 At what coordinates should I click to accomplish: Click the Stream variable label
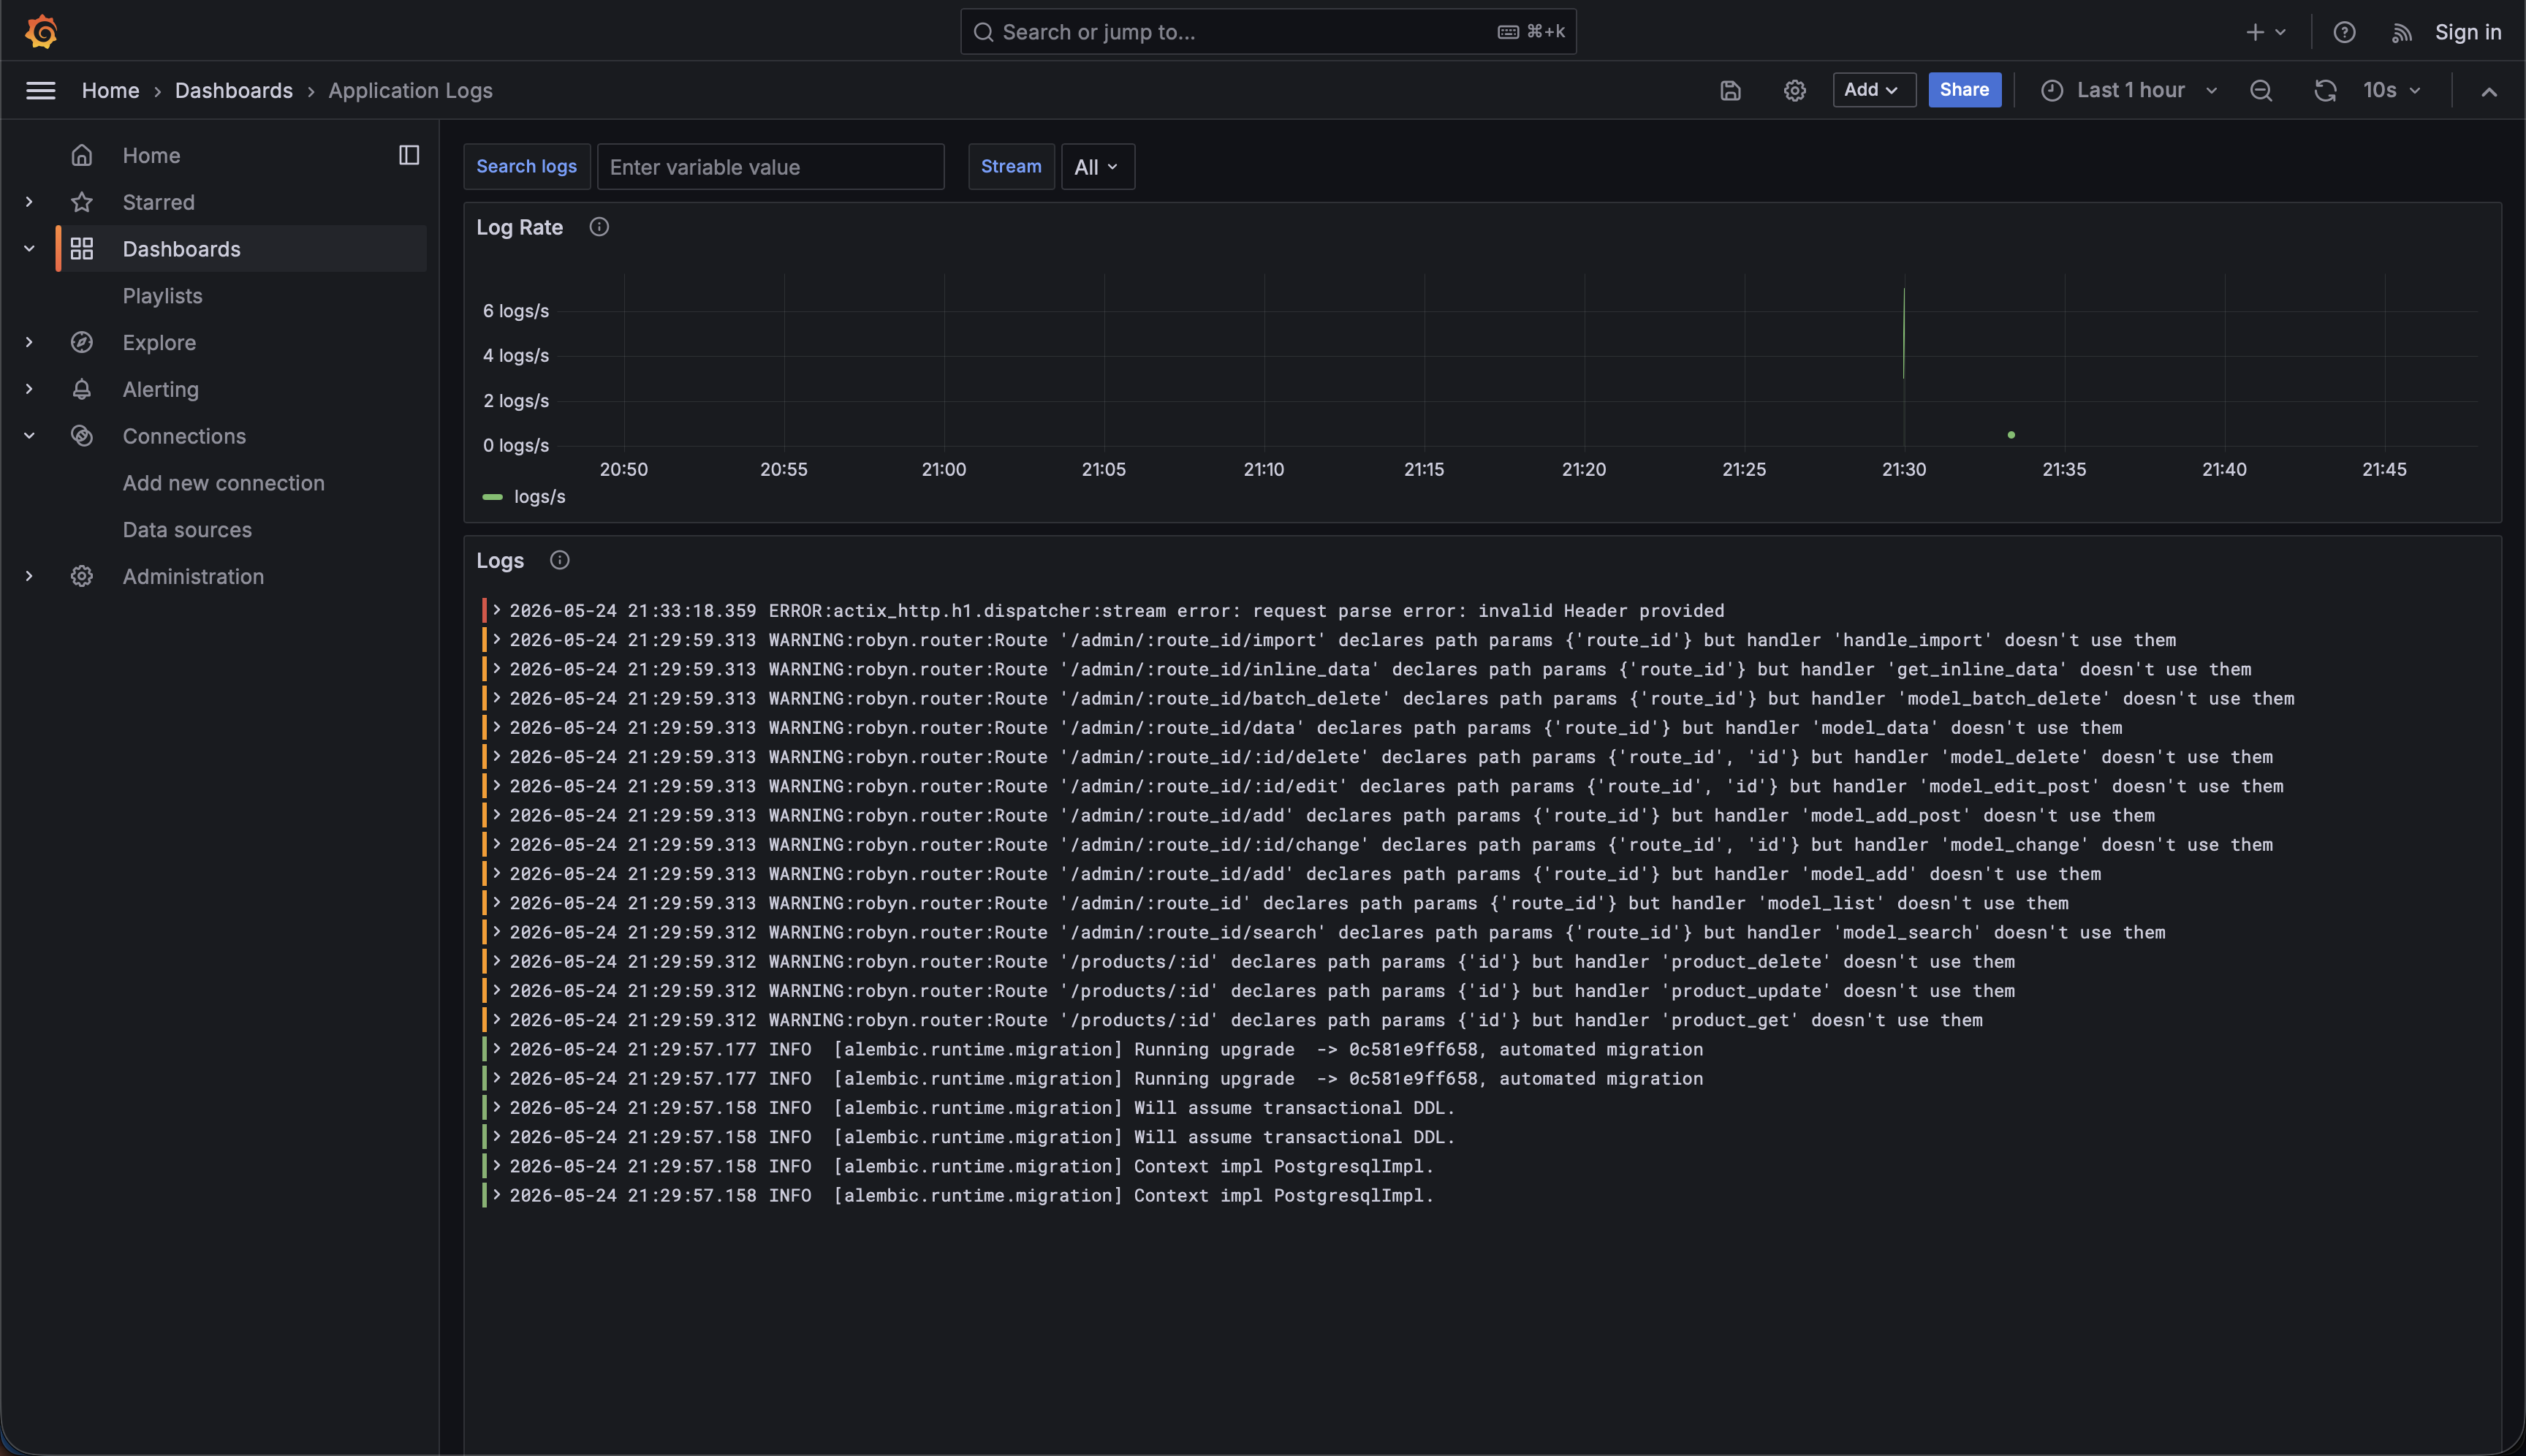click(1011, 167)
